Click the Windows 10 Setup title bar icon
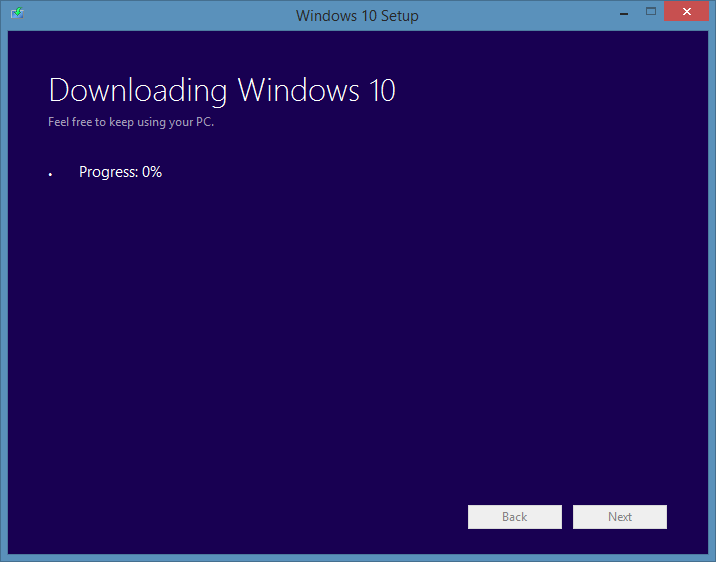The width and height of the screenshot is (716, 562). pos(17,13)
